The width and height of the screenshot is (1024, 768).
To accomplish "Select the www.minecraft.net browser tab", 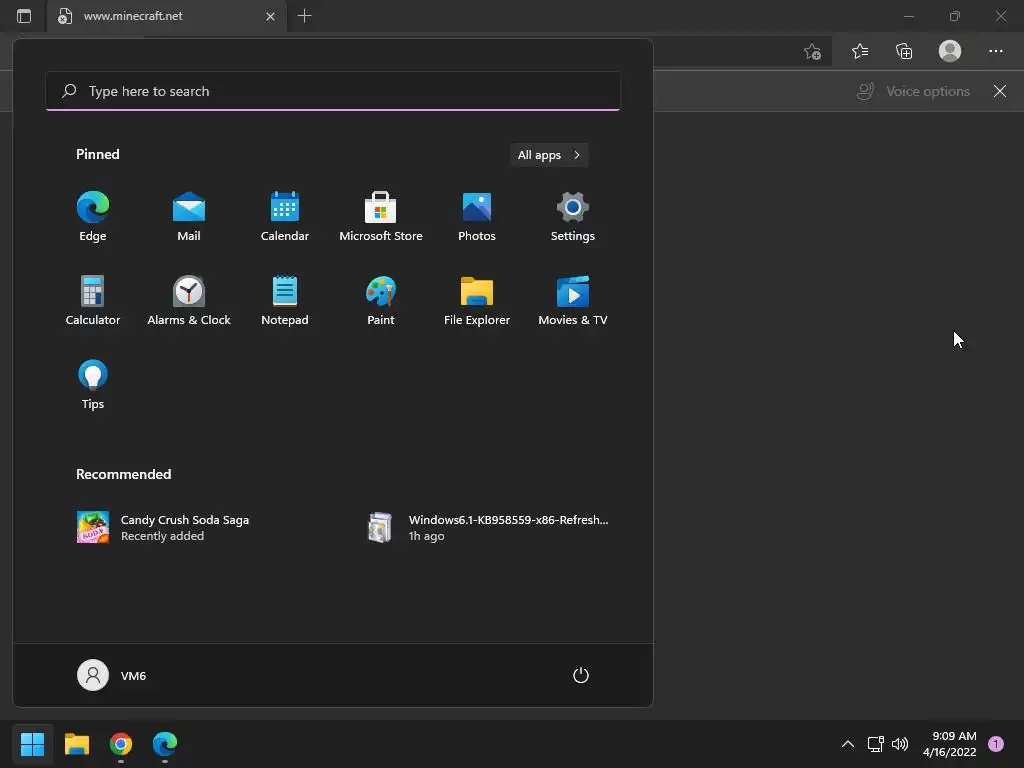I will tap(165, 16).
